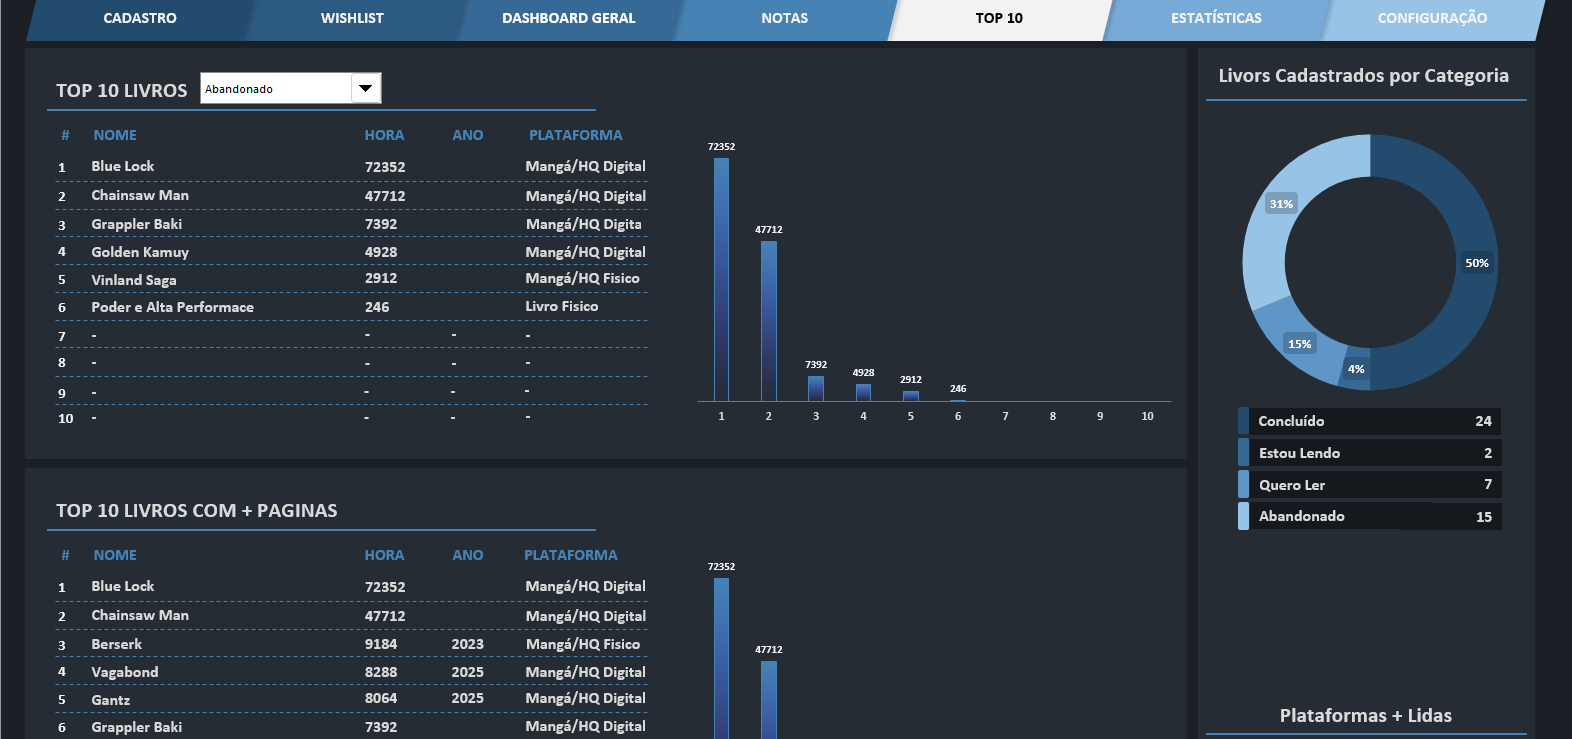The height and width of the screenshot is (739, 1572).
Task: Click the Livro Fisico platform cell
Action: point(562,306)
